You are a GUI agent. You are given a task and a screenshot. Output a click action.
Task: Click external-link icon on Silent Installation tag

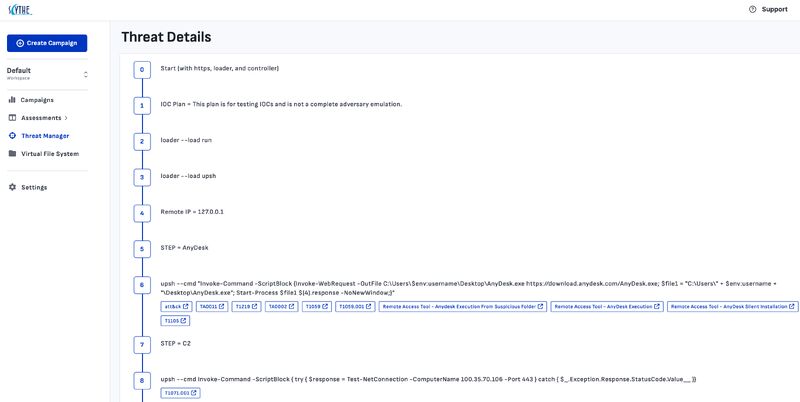pos(792,307)
